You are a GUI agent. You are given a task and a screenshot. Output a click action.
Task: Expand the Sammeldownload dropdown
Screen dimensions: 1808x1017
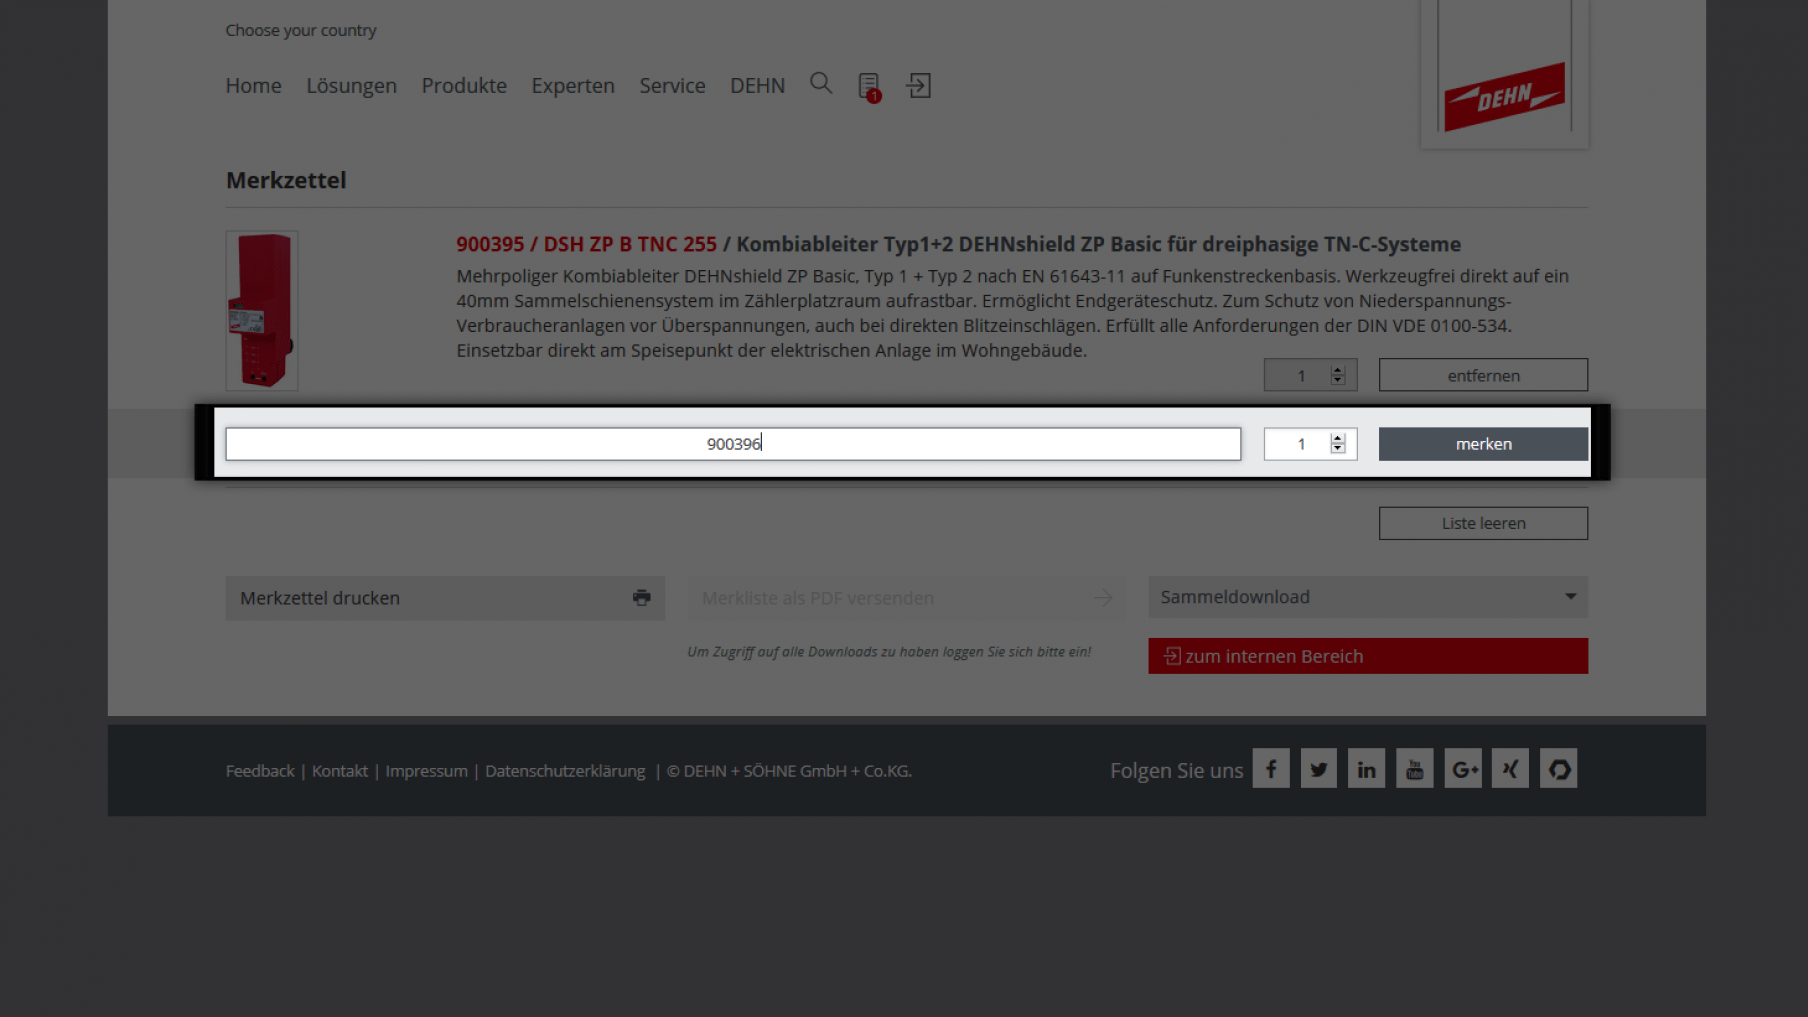point(1368,597)
